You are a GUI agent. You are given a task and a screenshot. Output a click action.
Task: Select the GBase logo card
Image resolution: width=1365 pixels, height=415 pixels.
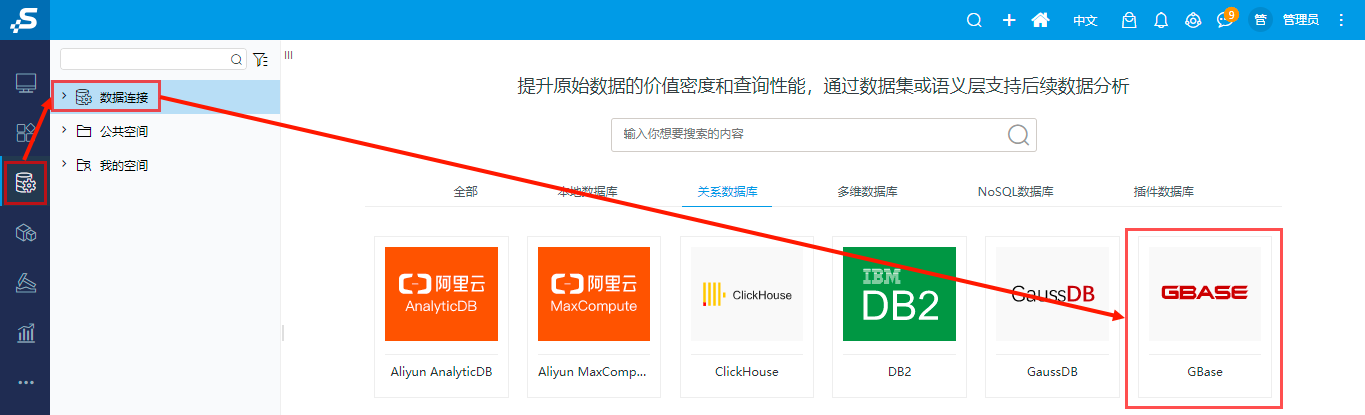(1204, 294)
